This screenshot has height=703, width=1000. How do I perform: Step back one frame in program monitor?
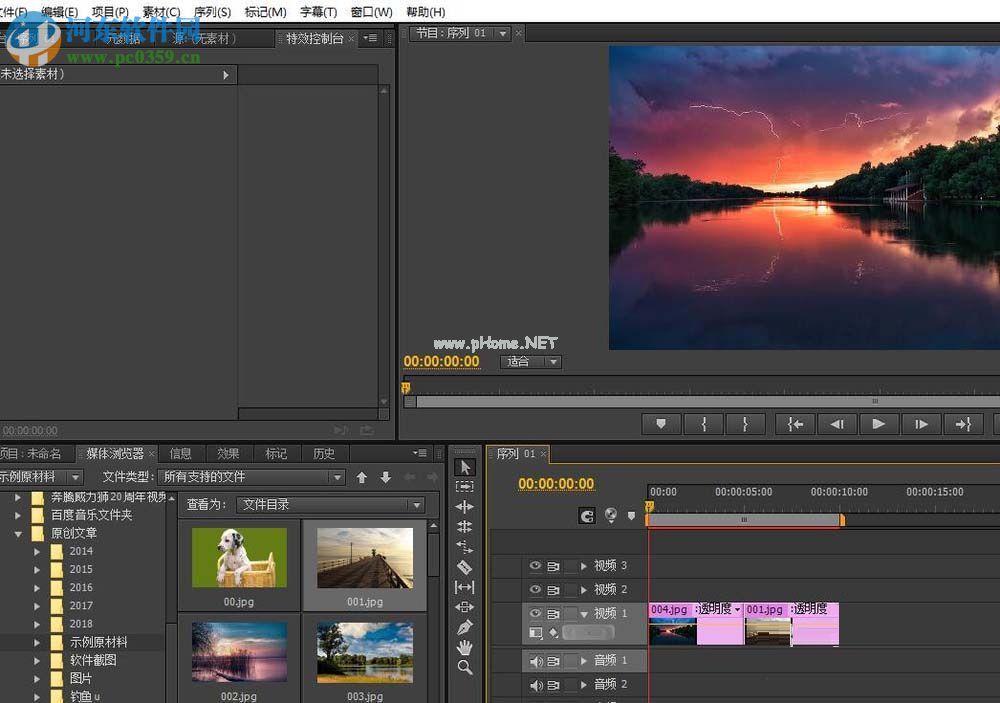coord(837,424)
